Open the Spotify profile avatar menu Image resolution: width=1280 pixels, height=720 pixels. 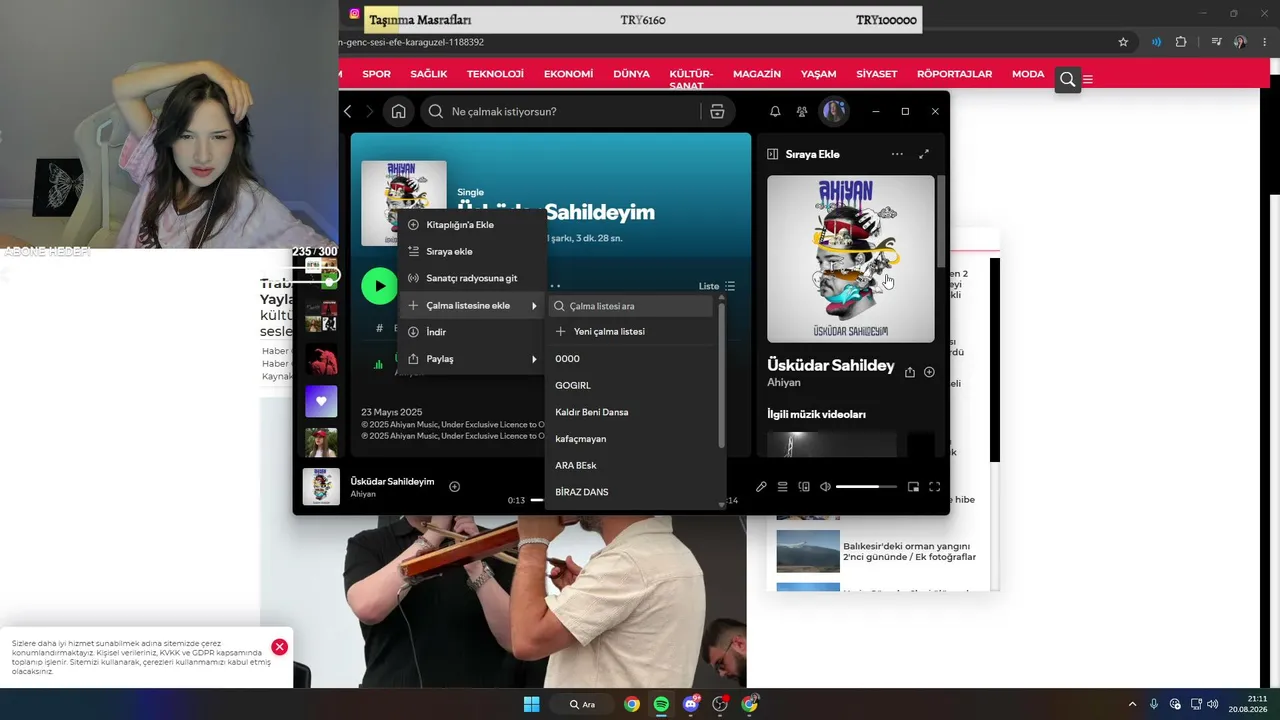coord(834,112)
